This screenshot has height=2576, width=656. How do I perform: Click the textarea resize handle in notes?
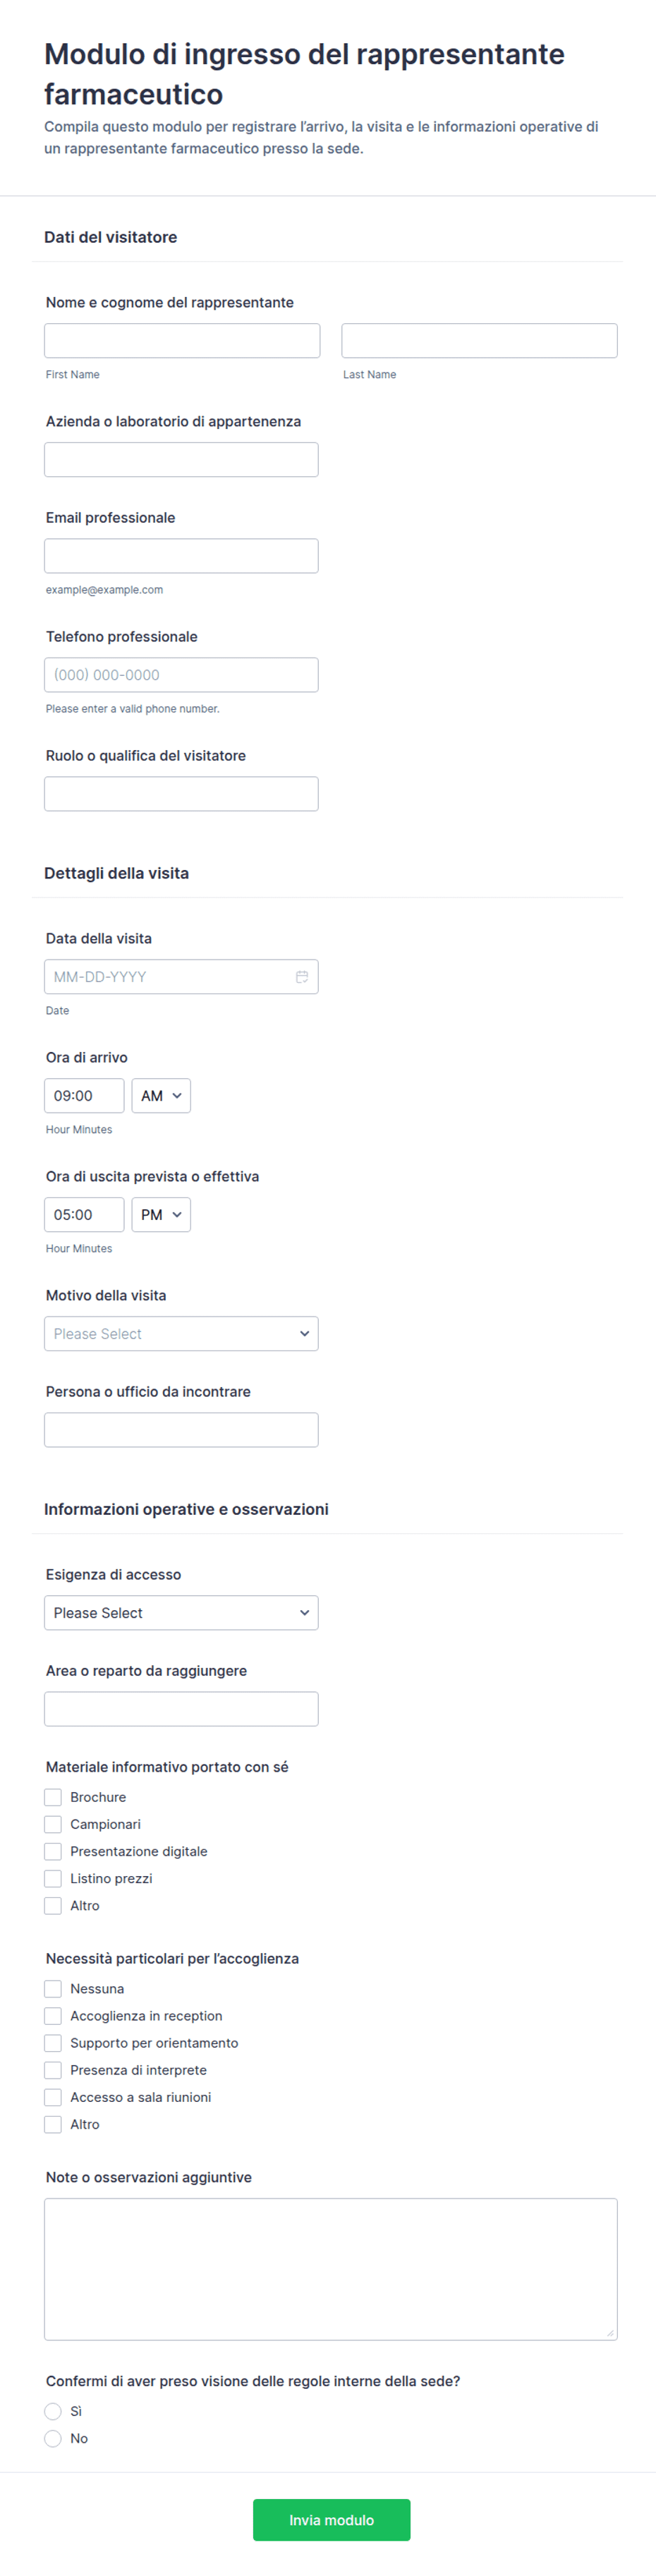tap(610, 2333)
